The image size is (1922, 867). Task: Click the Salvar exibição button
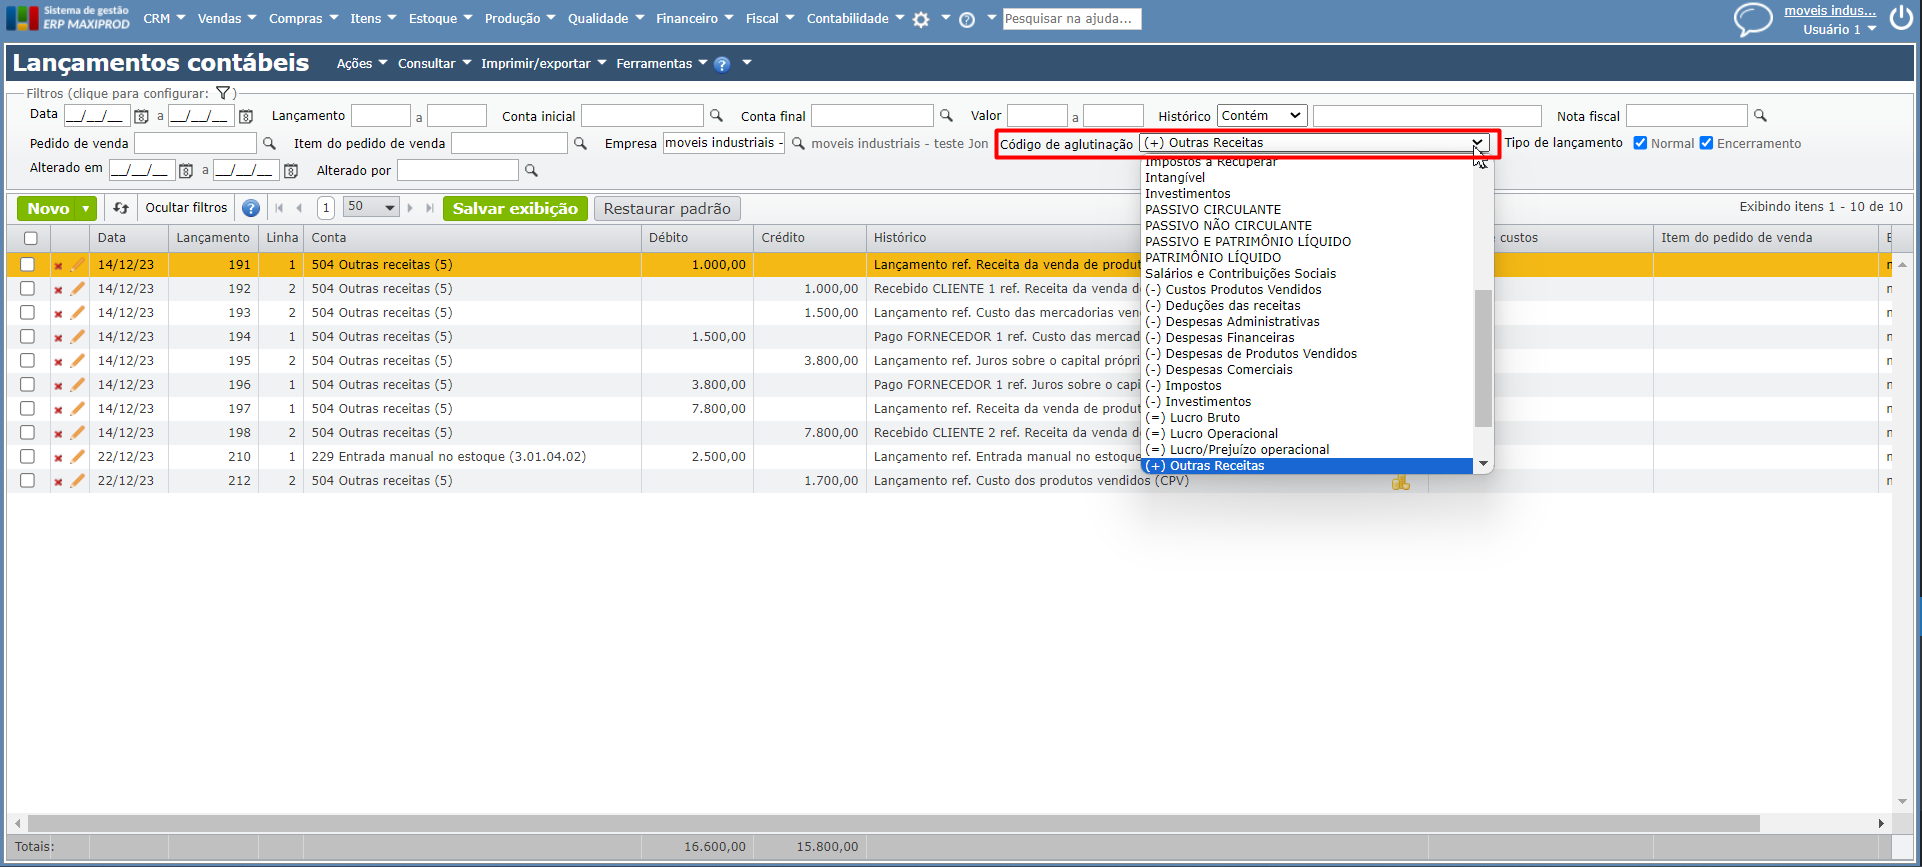[515, 208]
